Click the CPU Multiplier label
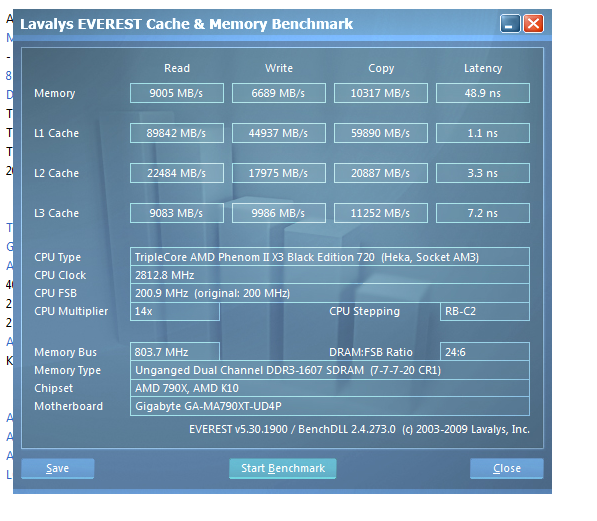 pos(71,312)
